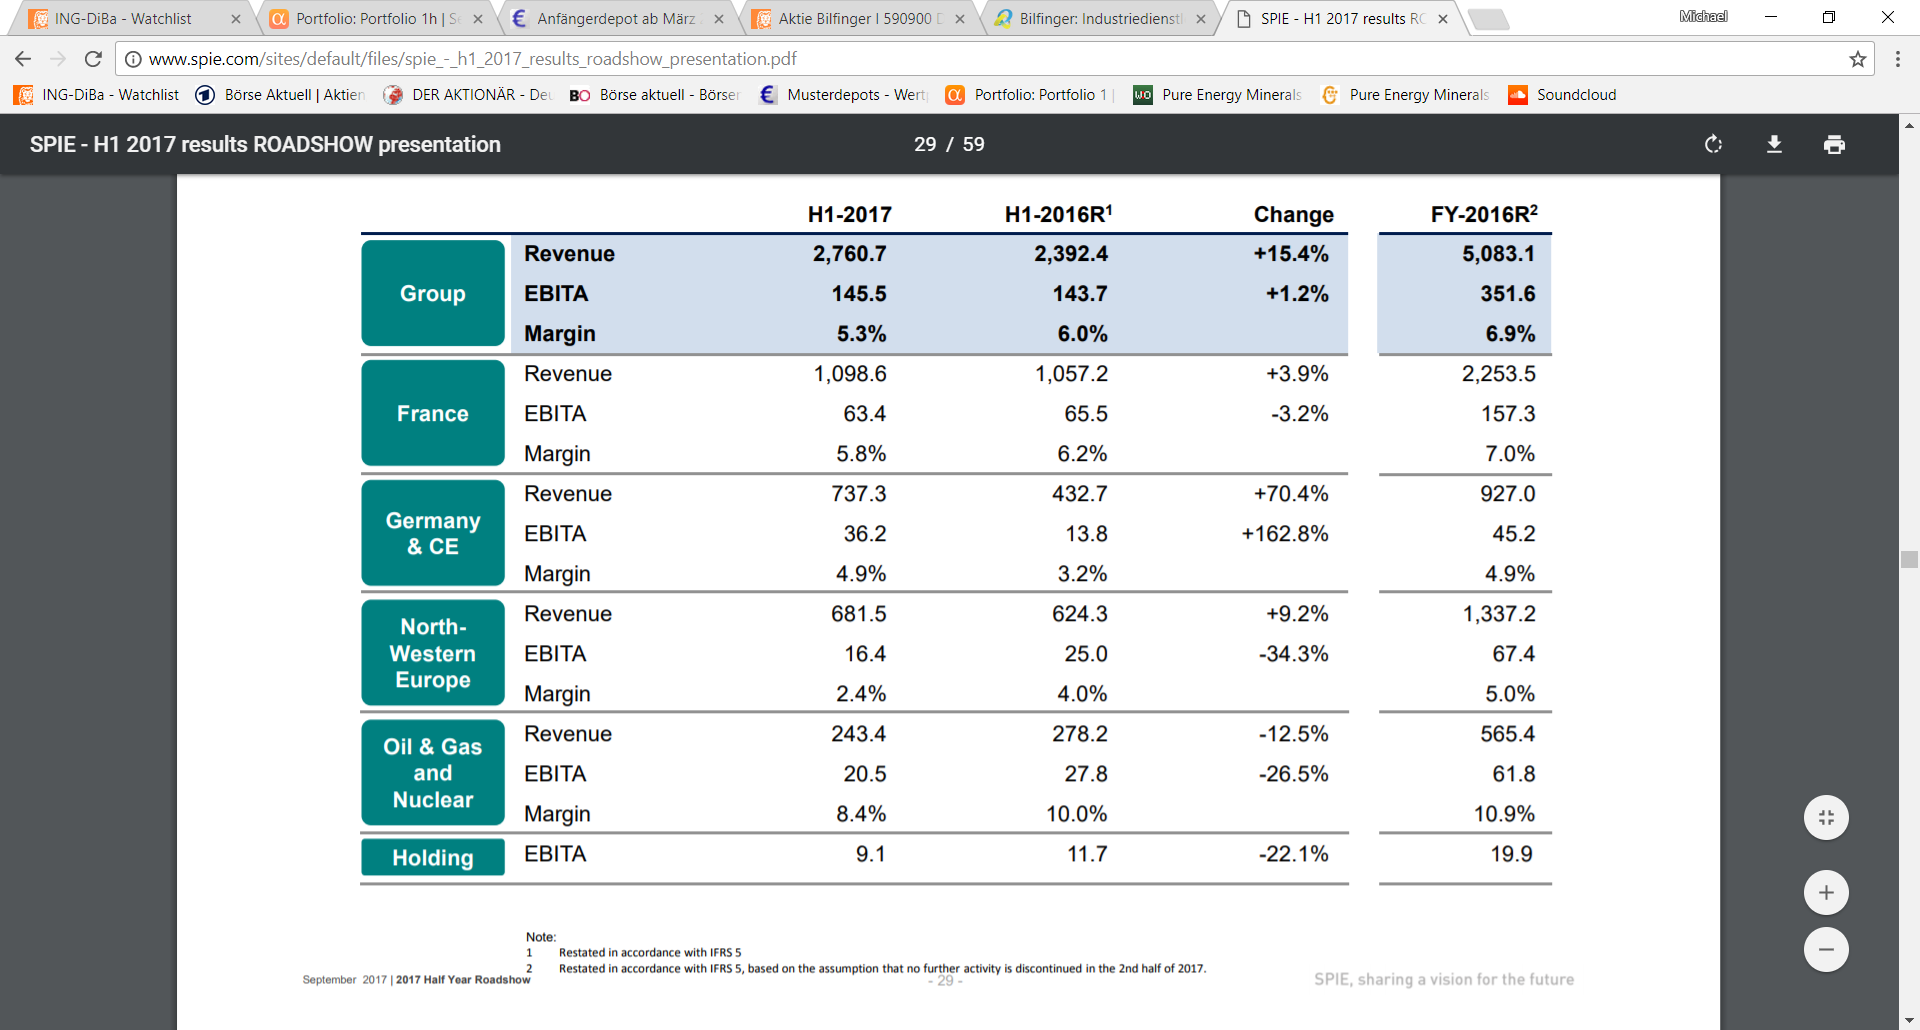Click 'SPIE, sharing a vision' footer text
The image size is (1920, 1030).
click(x=1444, y=980)
